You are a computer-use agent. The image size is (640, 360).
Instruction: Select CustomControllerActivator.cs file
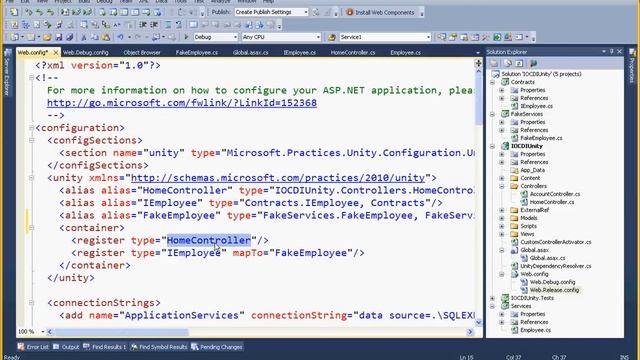coord(555,242)
